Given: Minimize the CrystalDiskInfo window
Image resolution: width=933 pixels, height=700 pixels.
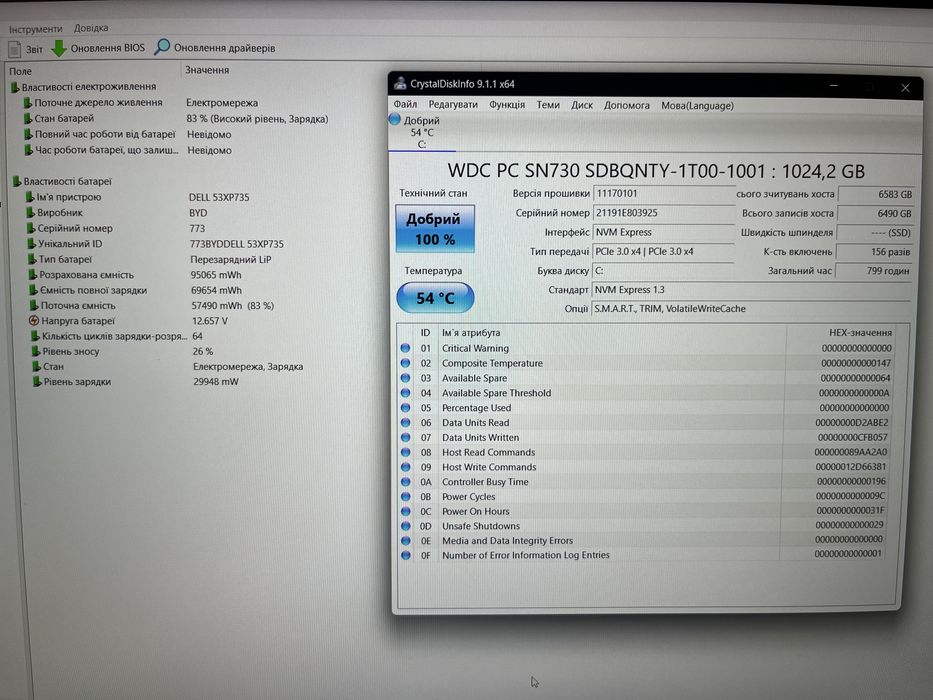Looking at the screenshot, I should (834, 86).
